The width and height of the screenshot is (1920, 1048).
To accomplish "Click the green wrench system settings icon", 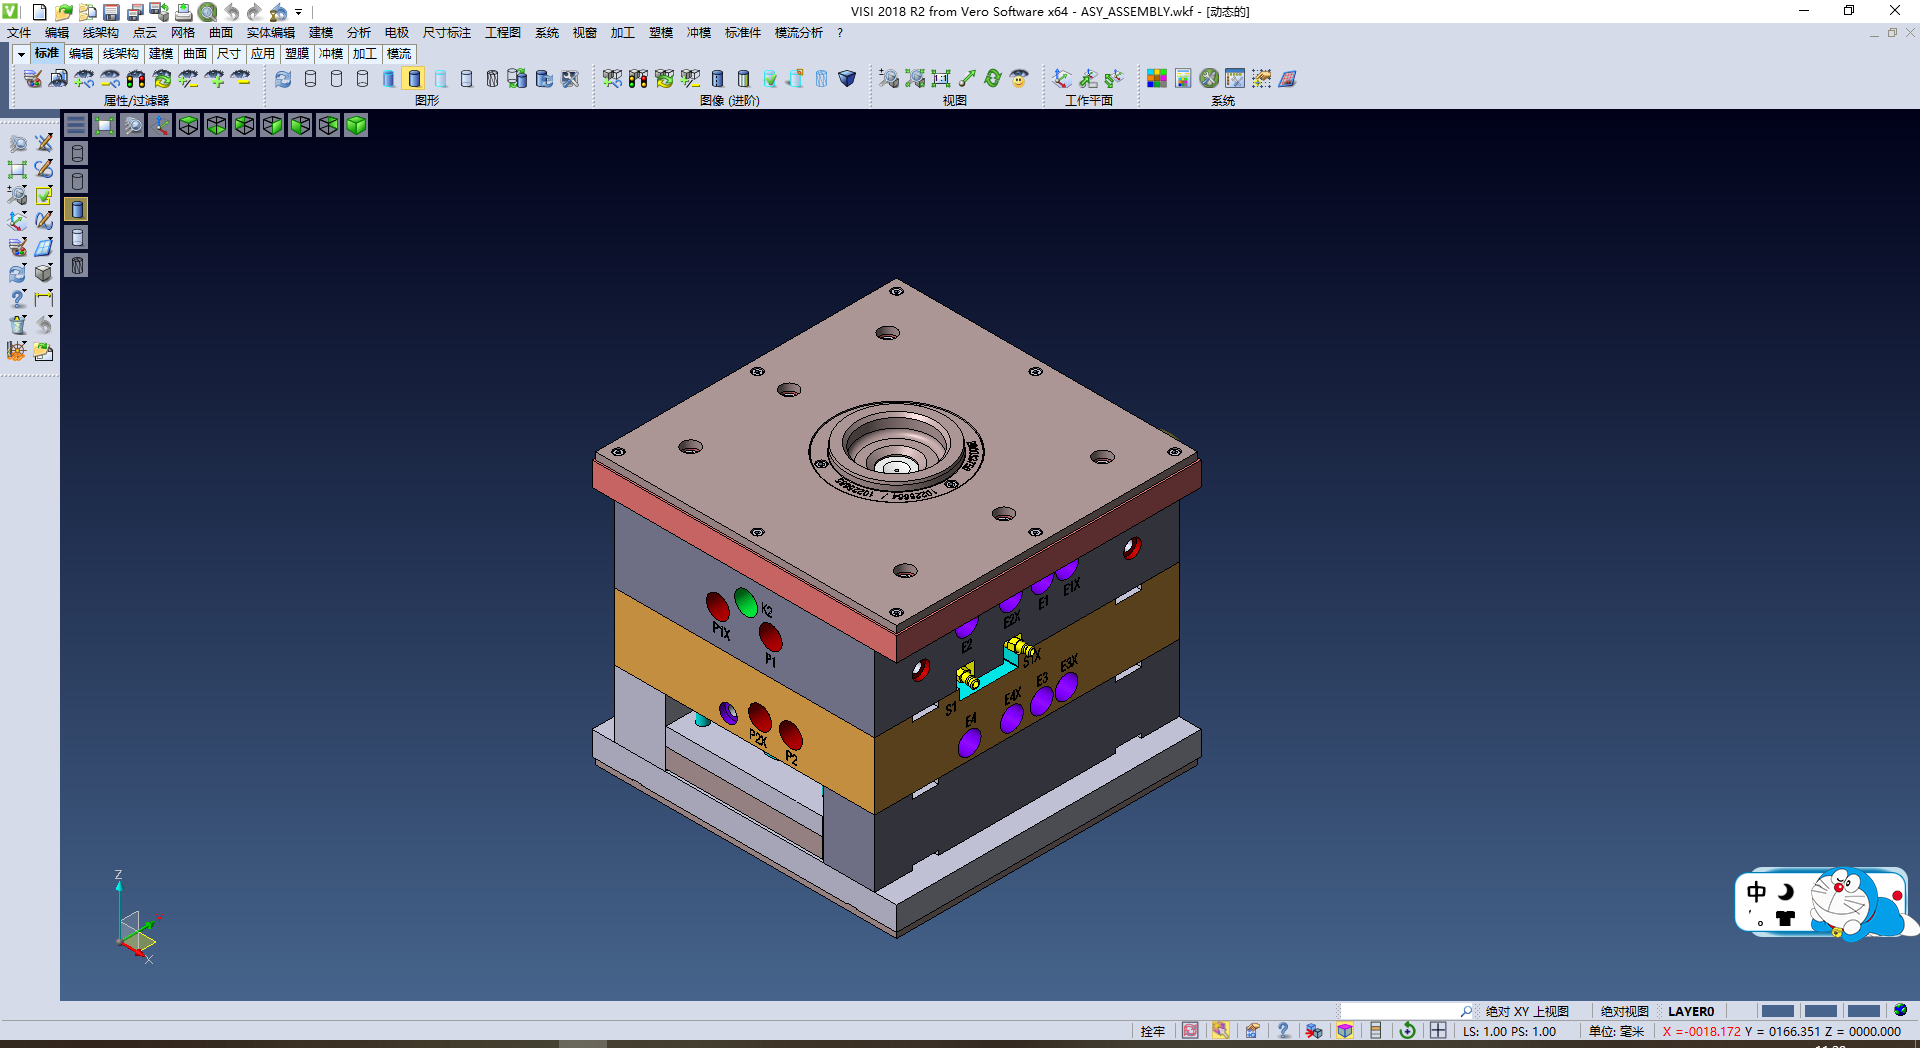I will [x=1209, y=78].
